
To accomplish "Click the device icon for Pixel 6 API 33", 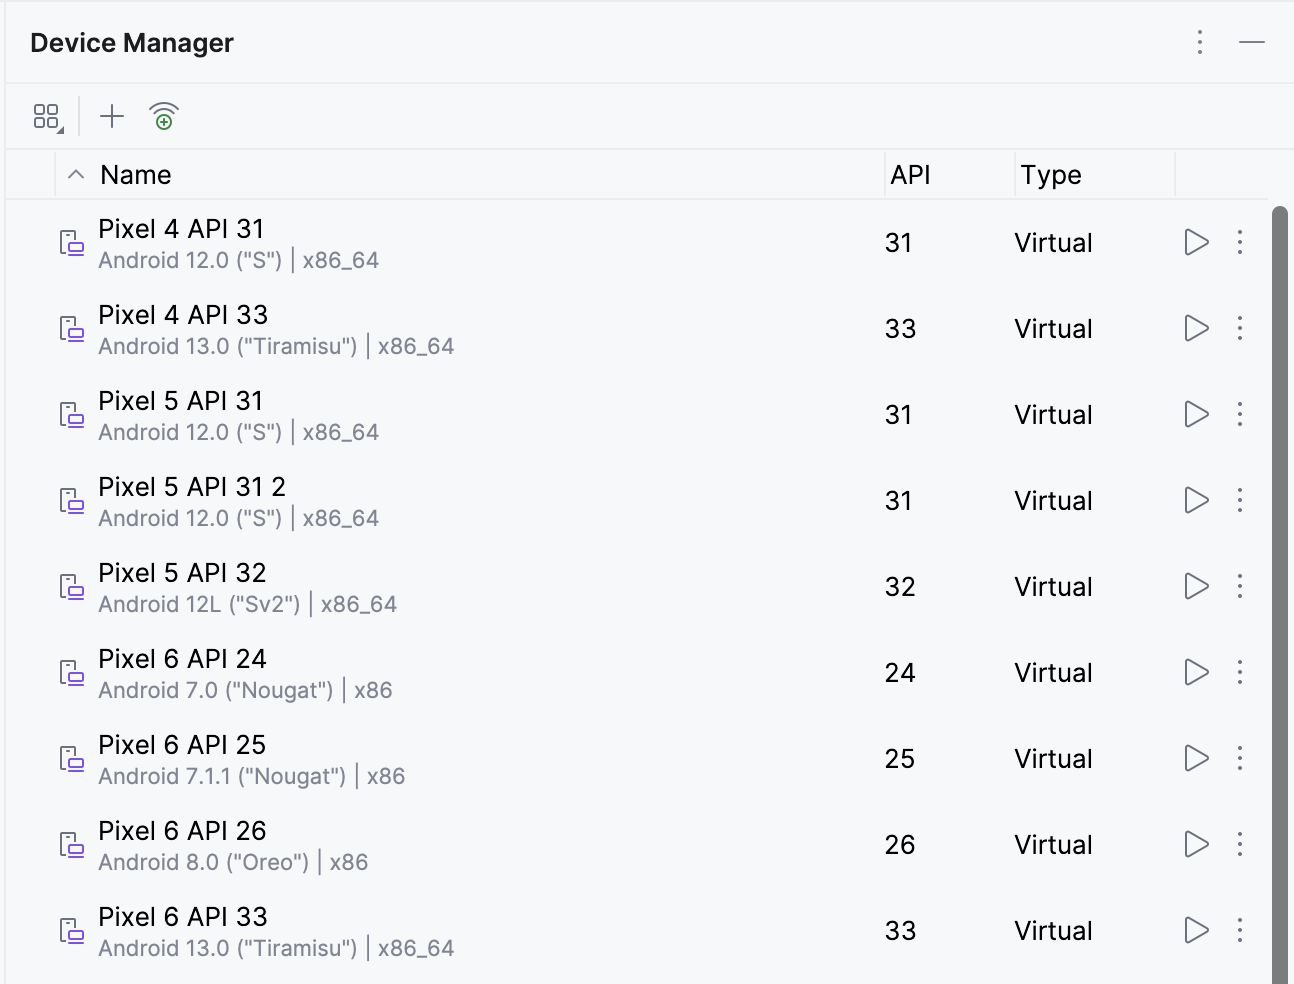I will [x=71, y=931].
